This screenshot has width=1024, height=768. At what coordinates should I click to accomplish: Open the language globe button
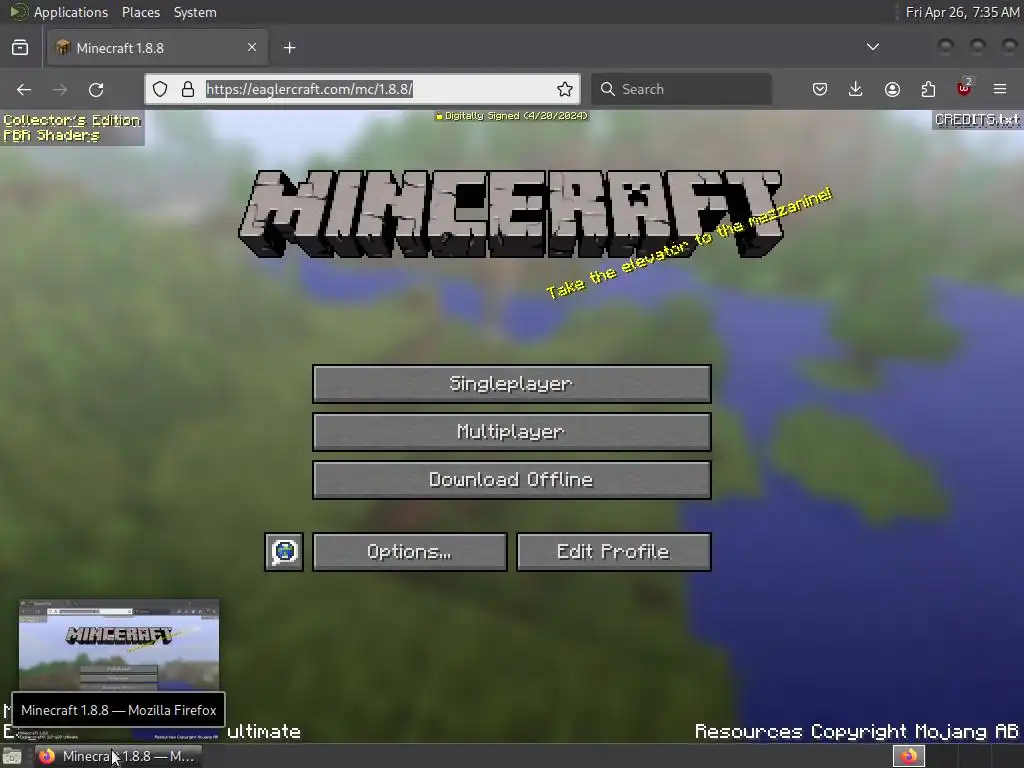(x=283, y=552)
